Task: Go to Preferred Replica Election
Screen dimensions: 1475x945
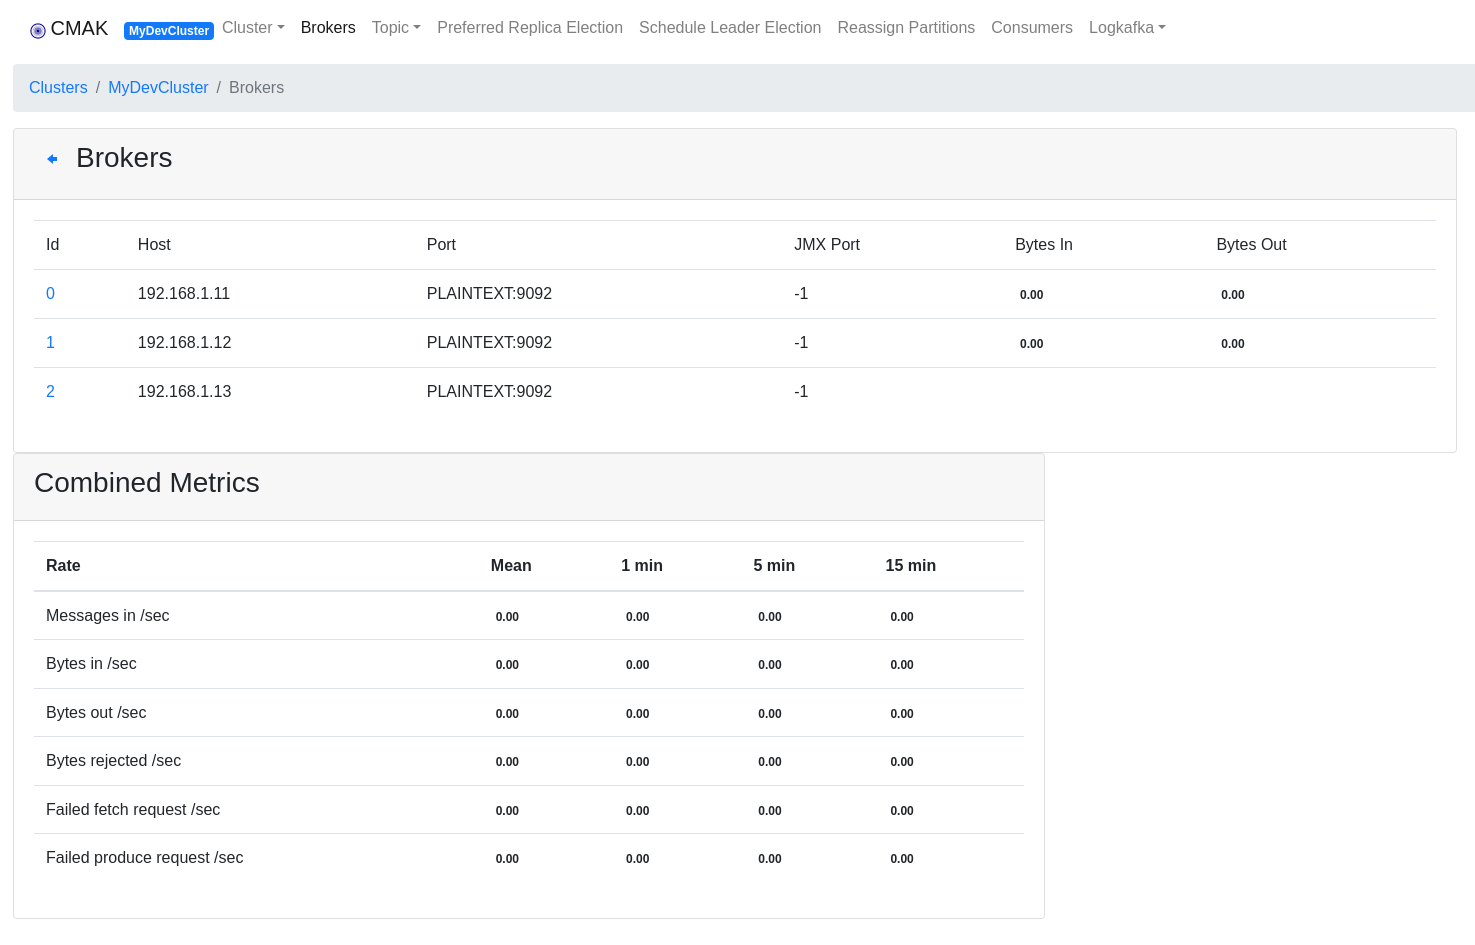Action: tap(530, 28)
